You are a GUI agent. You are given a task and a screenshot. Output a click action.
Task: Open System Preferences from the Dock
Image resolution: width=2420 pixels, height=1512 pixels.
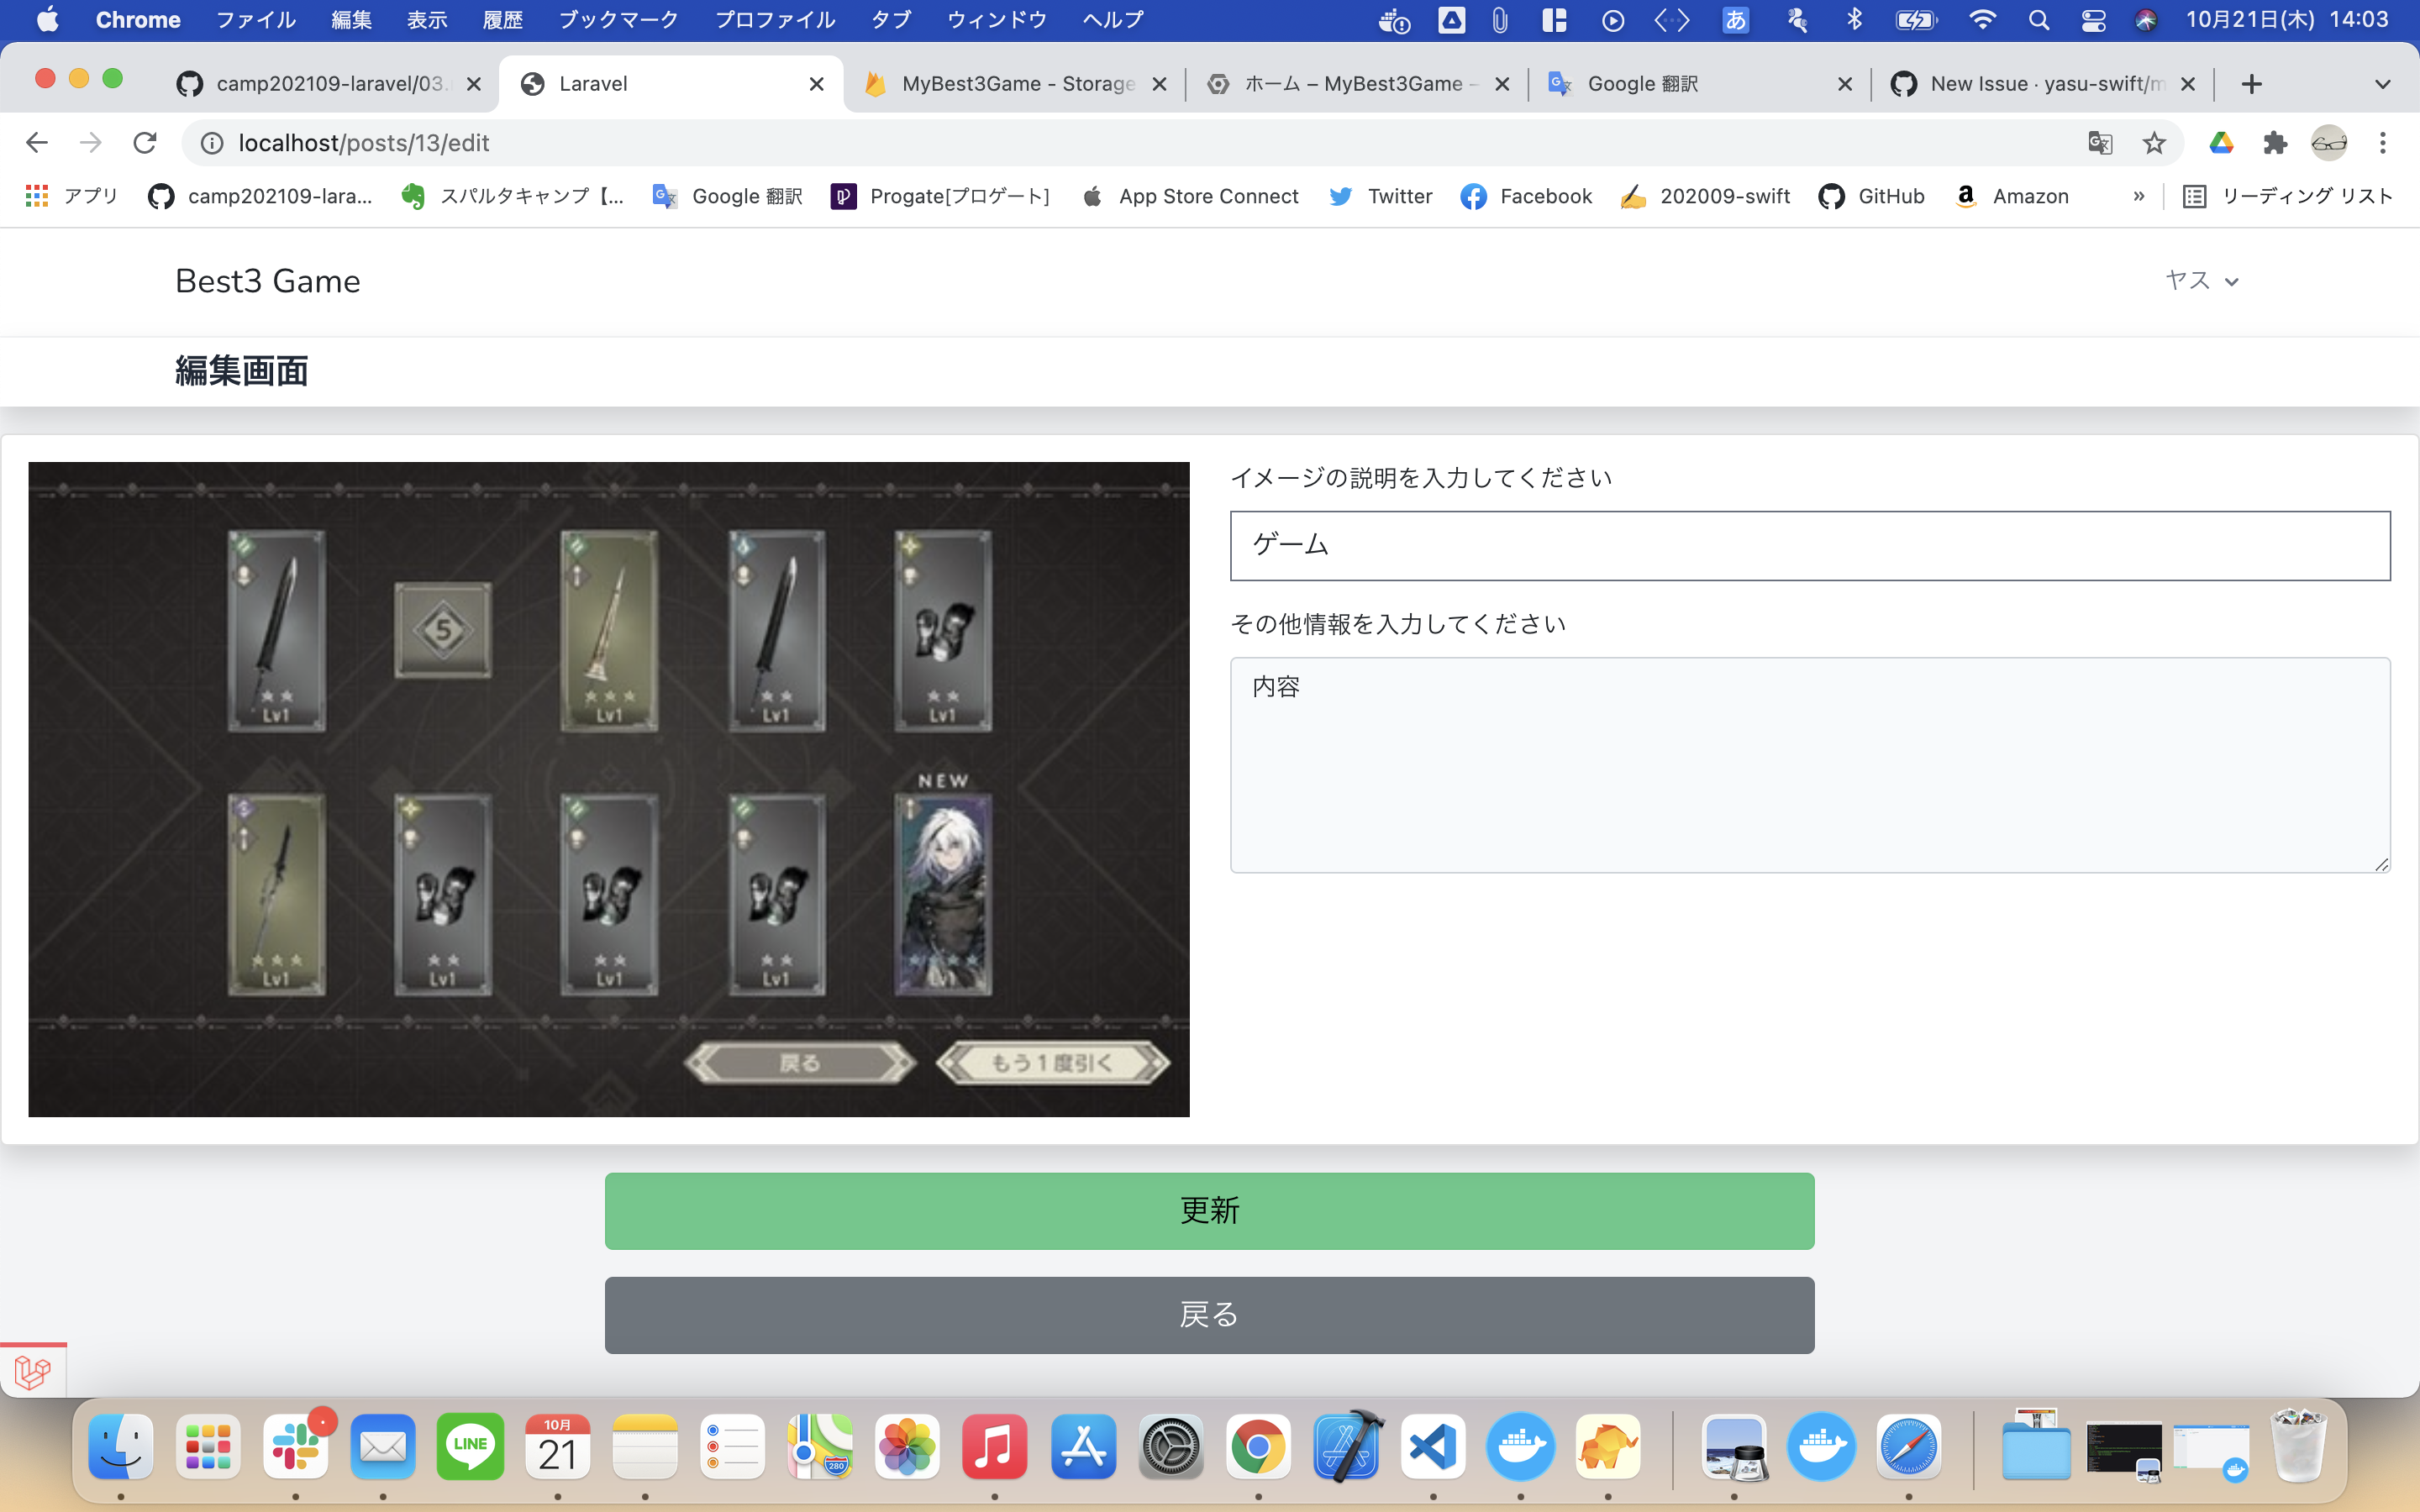1171,1446
